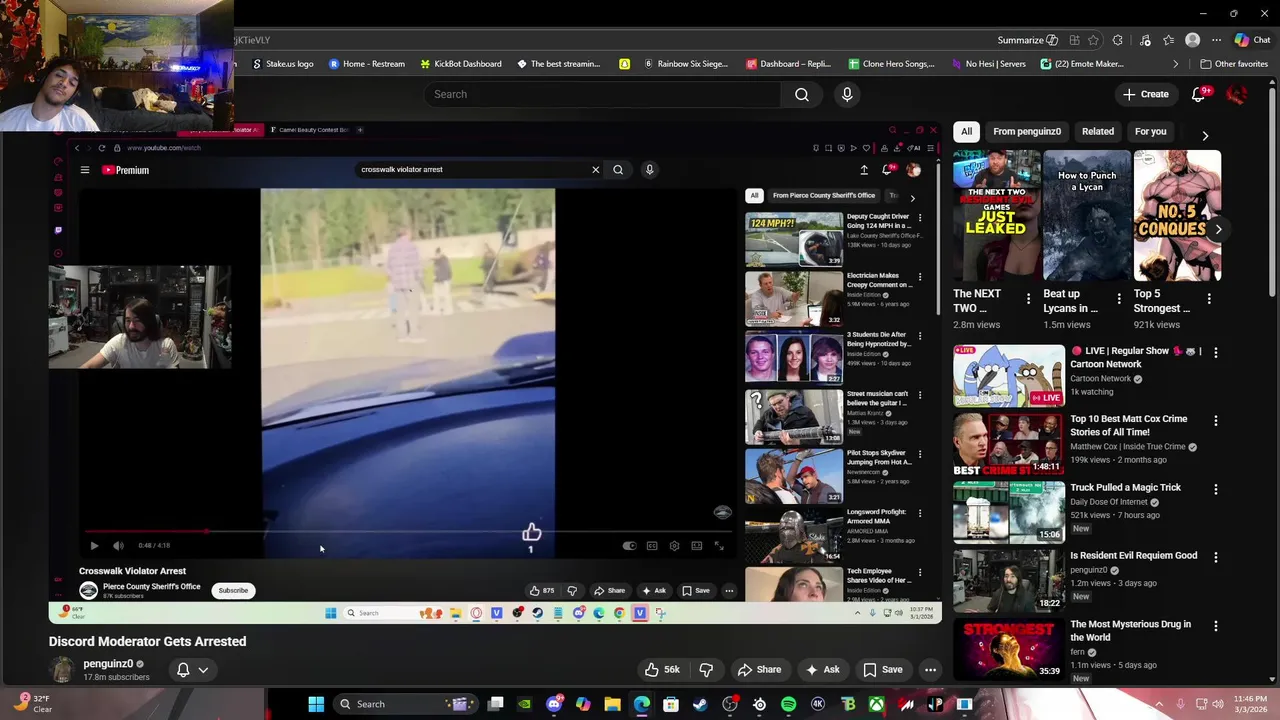
Task: Add this page to favorites star
Action: pos(1094,40)
